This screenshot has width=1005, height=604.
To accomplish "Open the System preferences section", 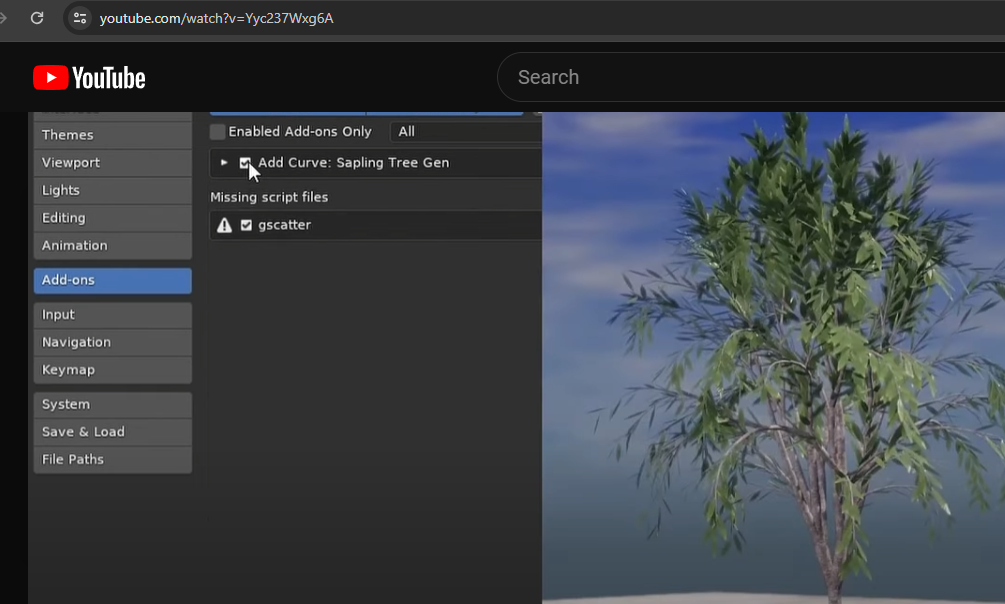I will click(x=113, y=405).
